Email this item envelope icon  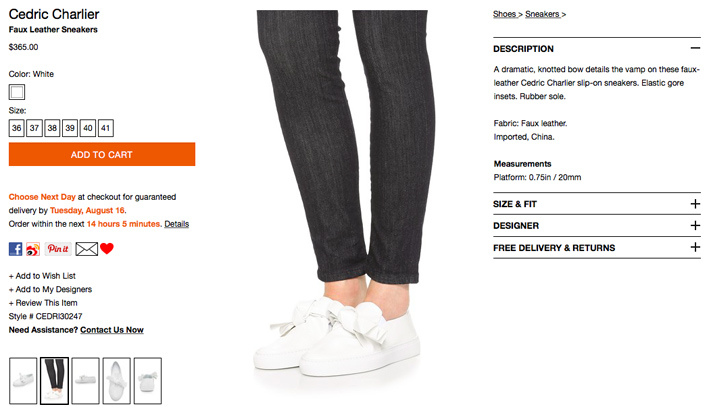86,249
